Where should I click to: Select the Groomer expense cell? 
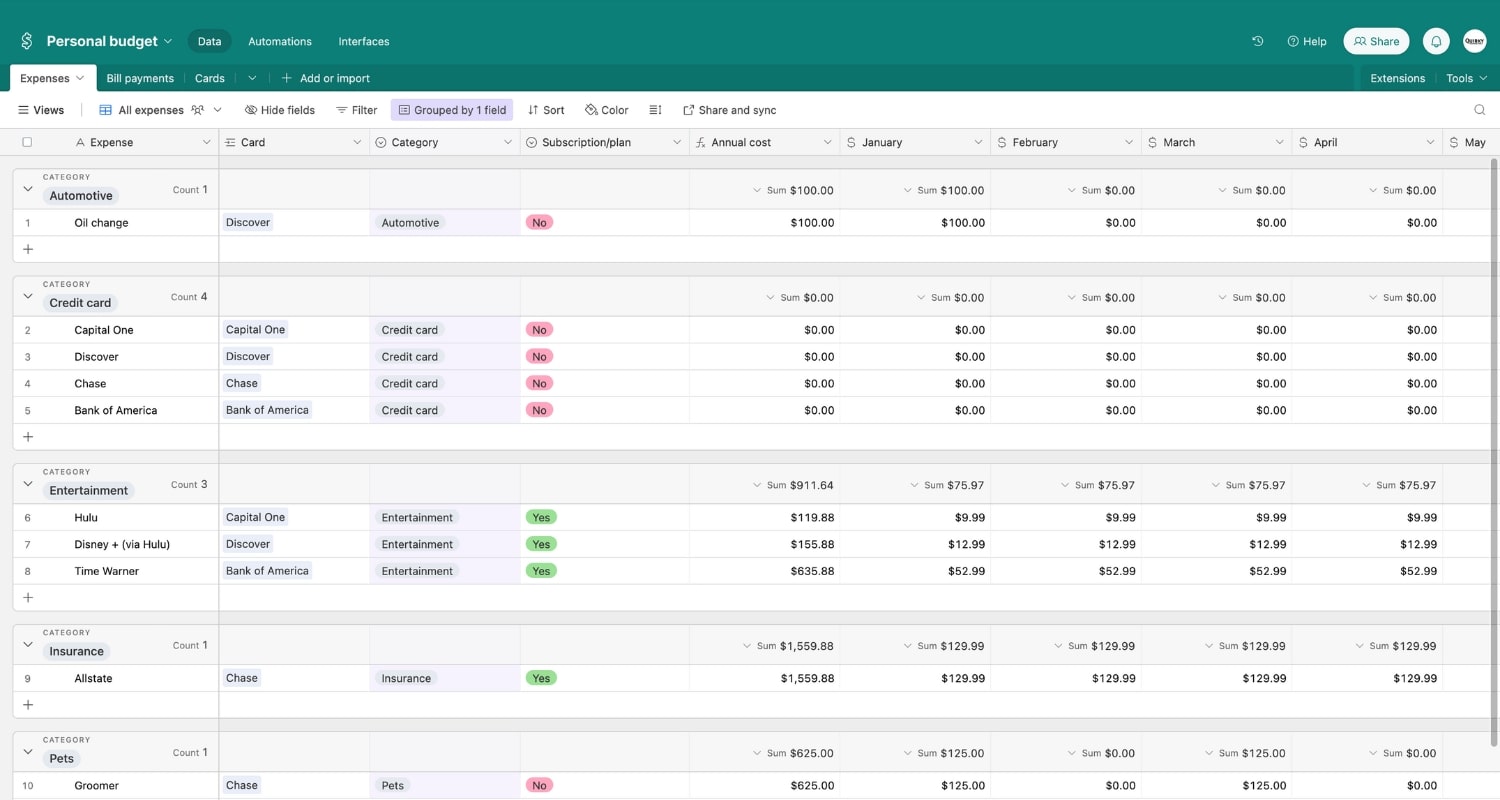(116, 785)
